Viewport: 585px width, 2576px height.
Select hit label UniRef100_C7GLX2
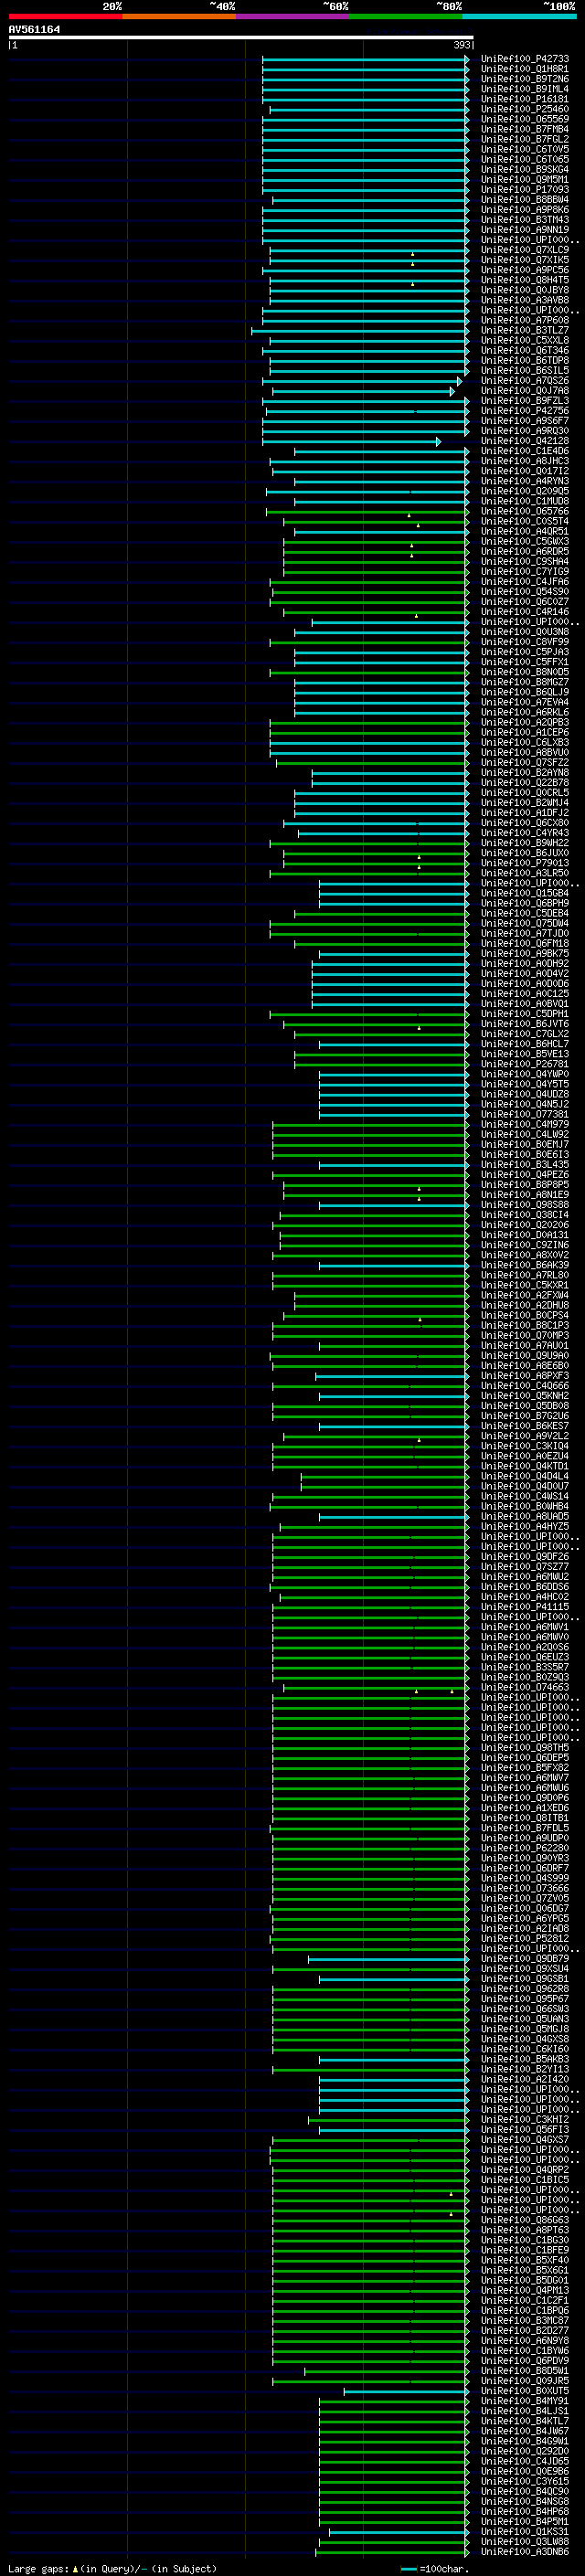click(524, 1034)
